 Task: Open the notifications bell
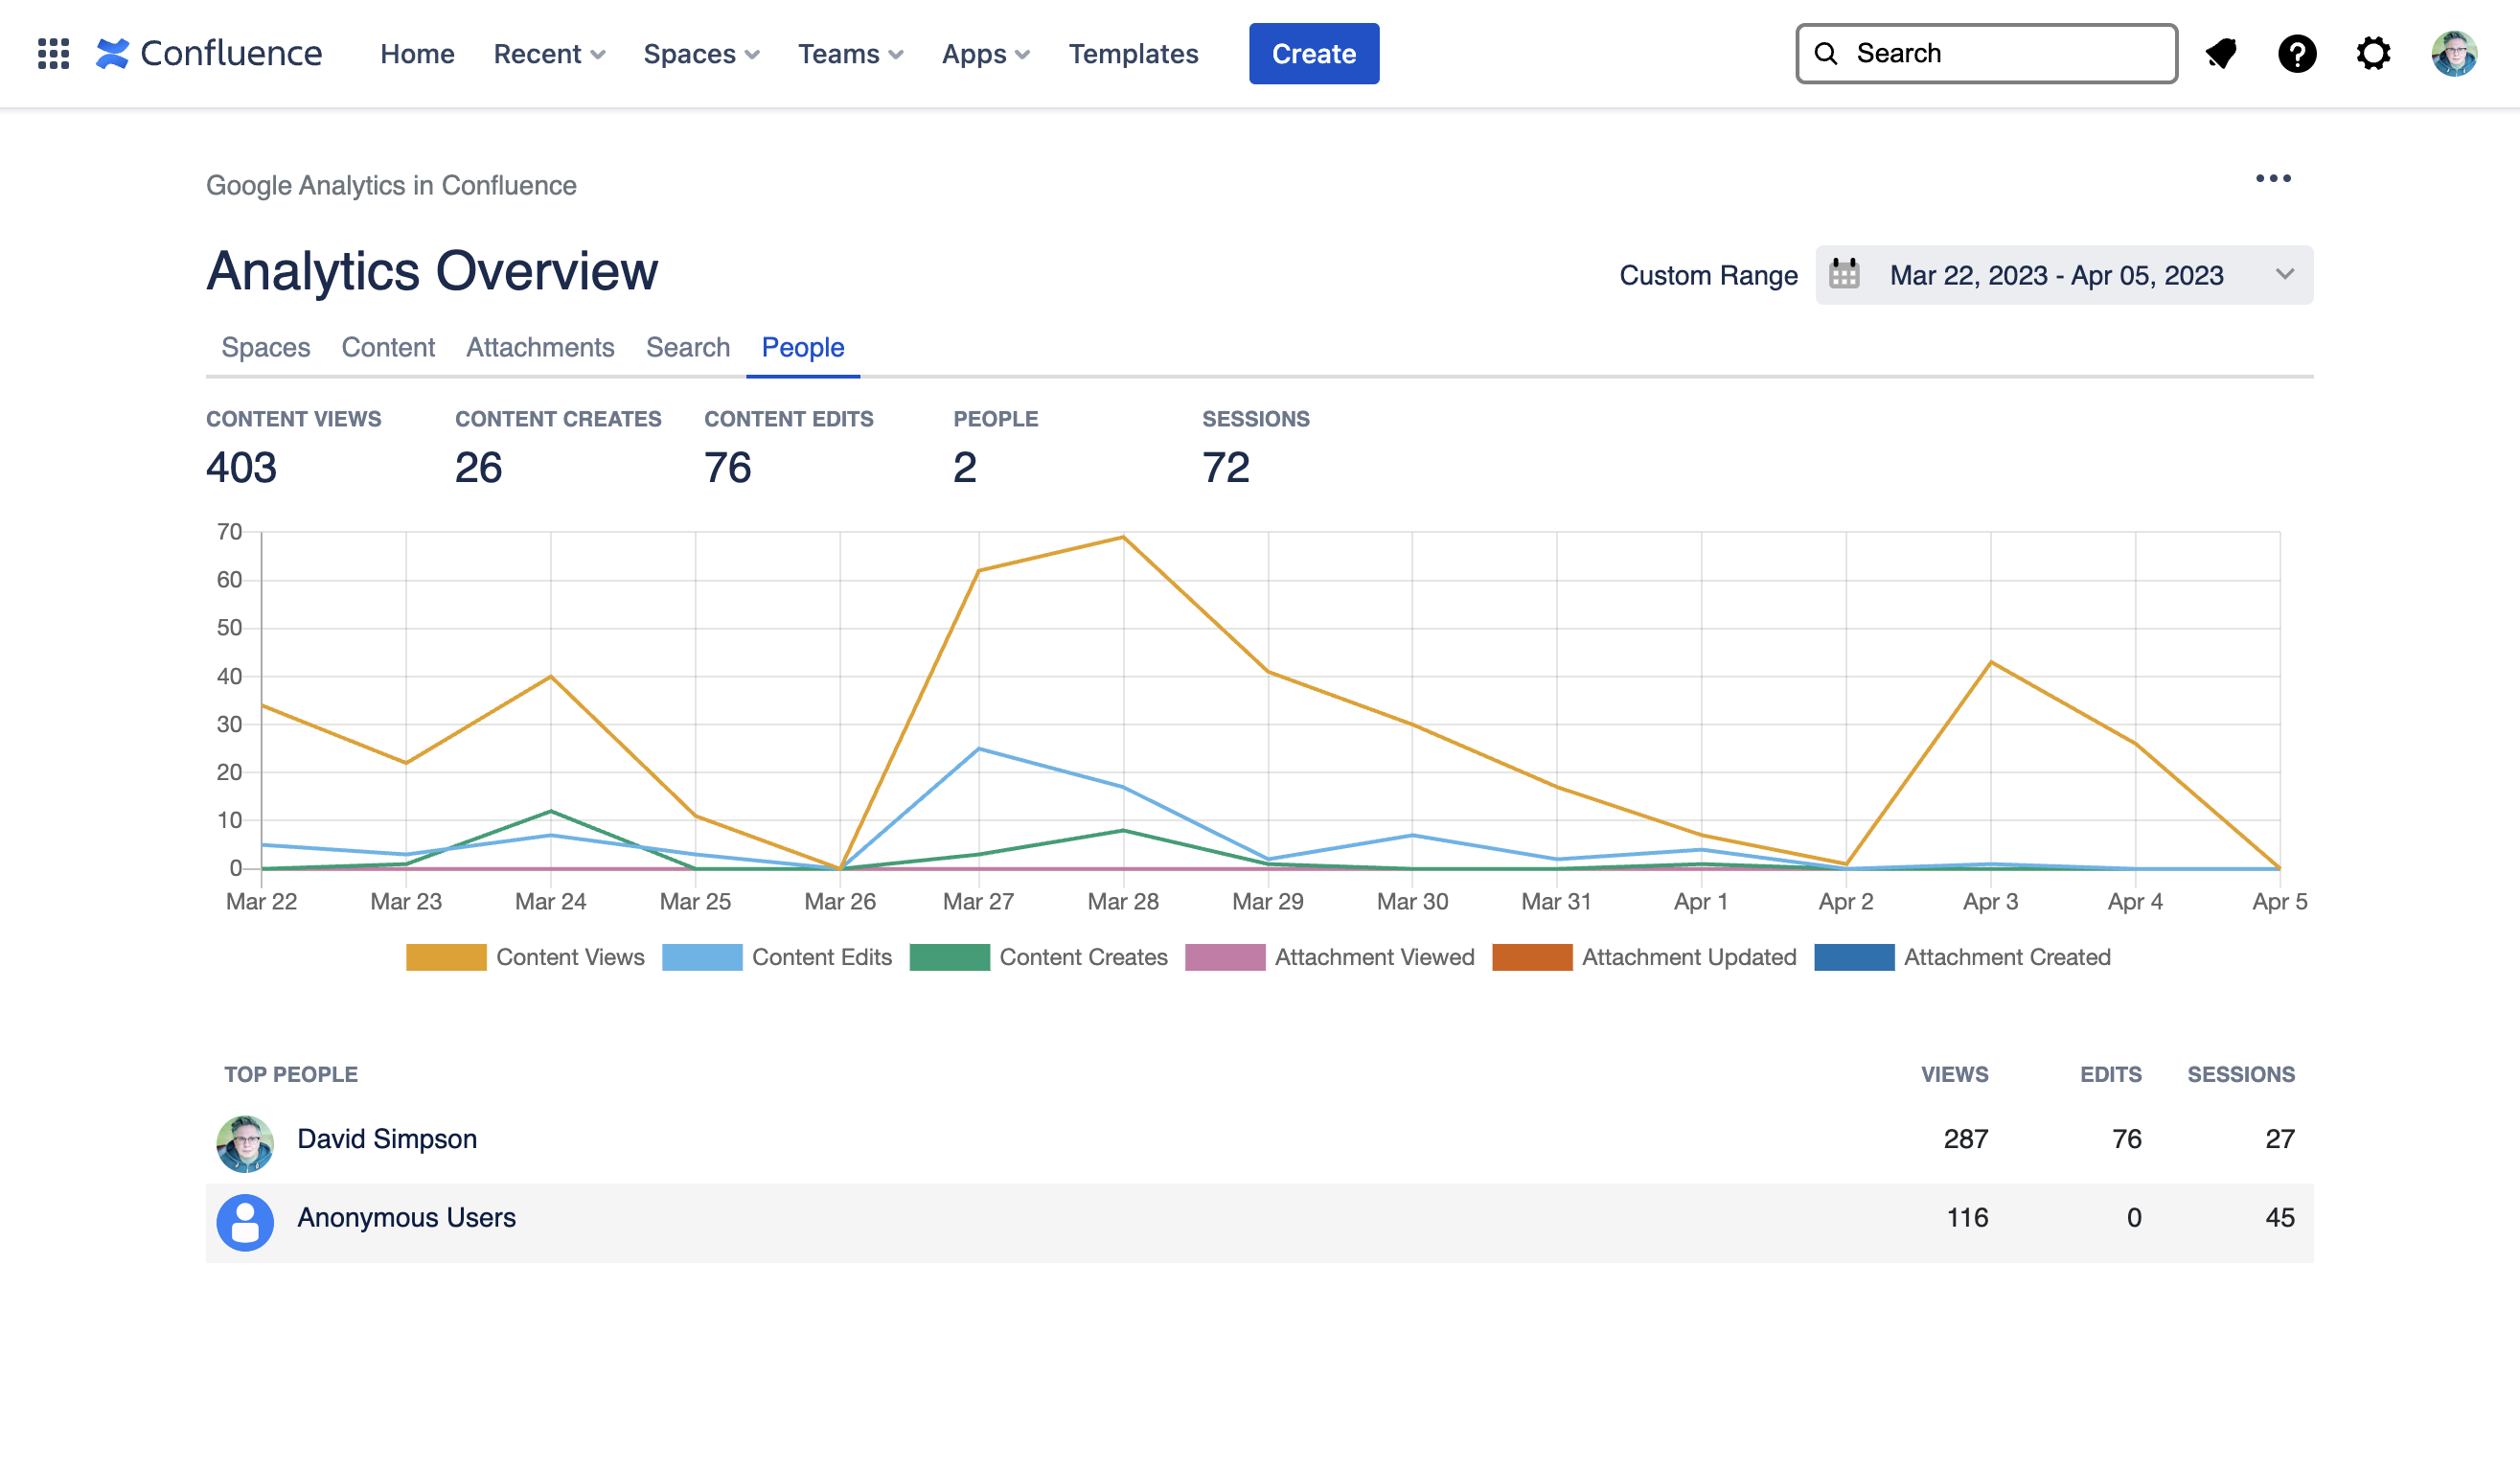point(2221,53)
